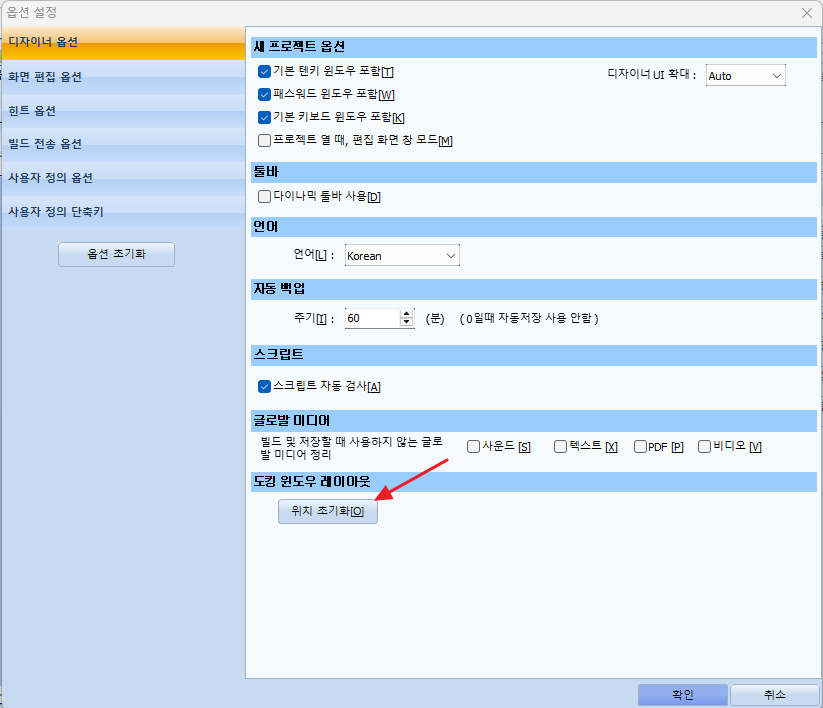Disable 스크립트 자동 검사 checkbox

click(x=265, y=387)
